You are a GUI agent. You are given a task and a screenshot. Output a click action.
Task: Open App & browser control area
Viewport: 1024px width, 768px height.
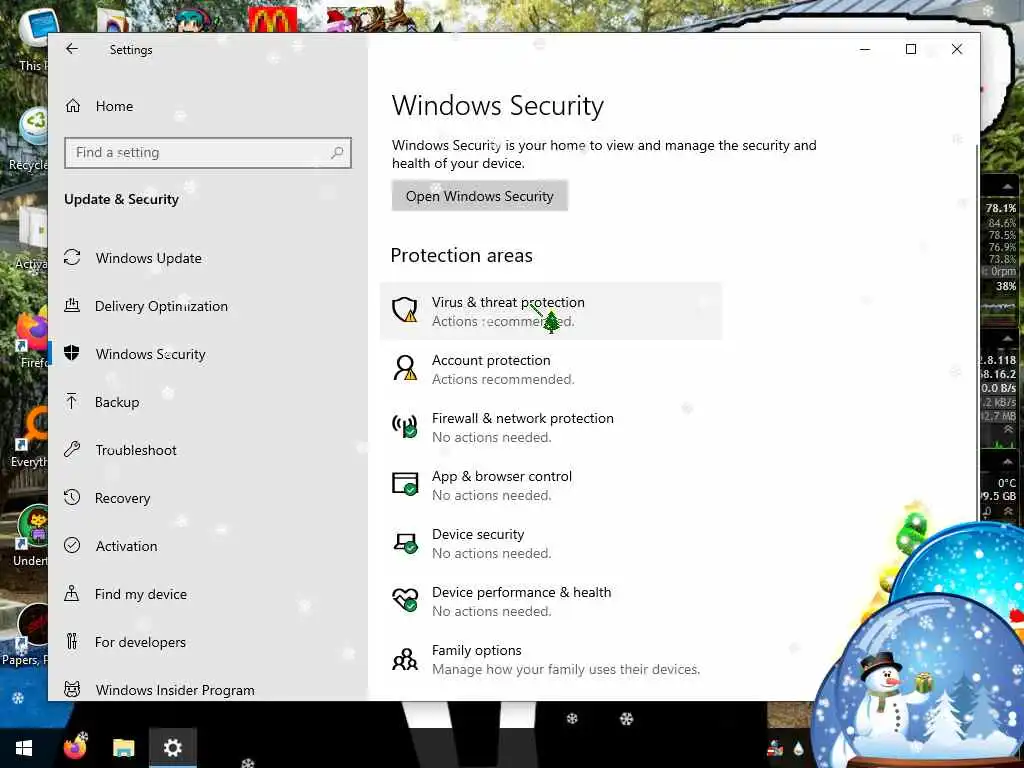click(551, 485)
